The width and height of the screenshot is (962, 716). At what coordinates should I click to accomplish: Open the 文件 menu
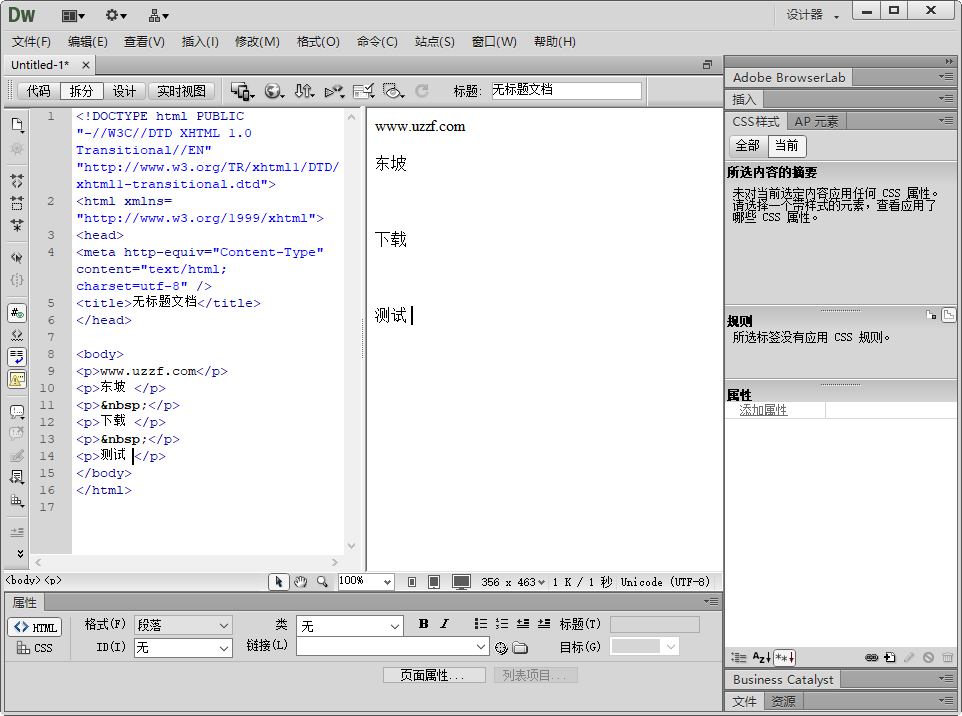coord(31,42)
